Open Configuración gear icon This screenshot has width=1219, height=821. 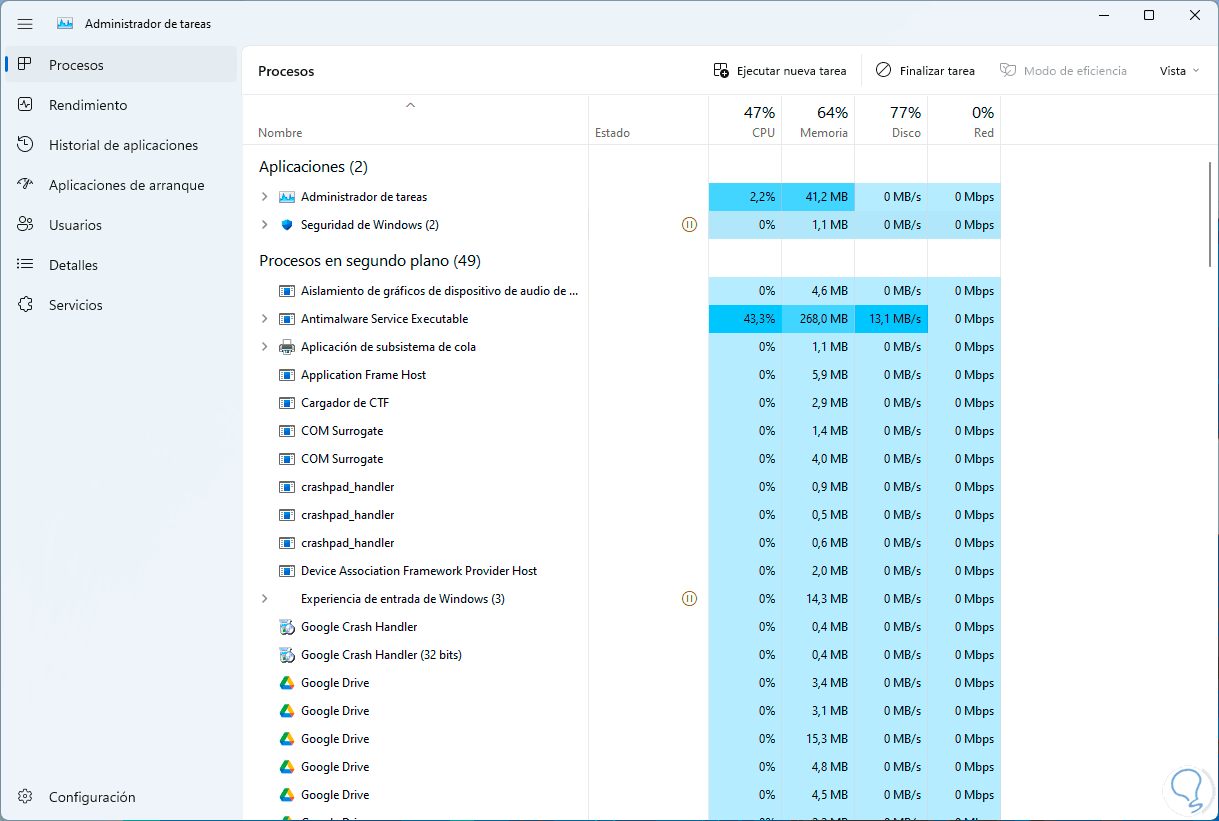coord(26,797)
